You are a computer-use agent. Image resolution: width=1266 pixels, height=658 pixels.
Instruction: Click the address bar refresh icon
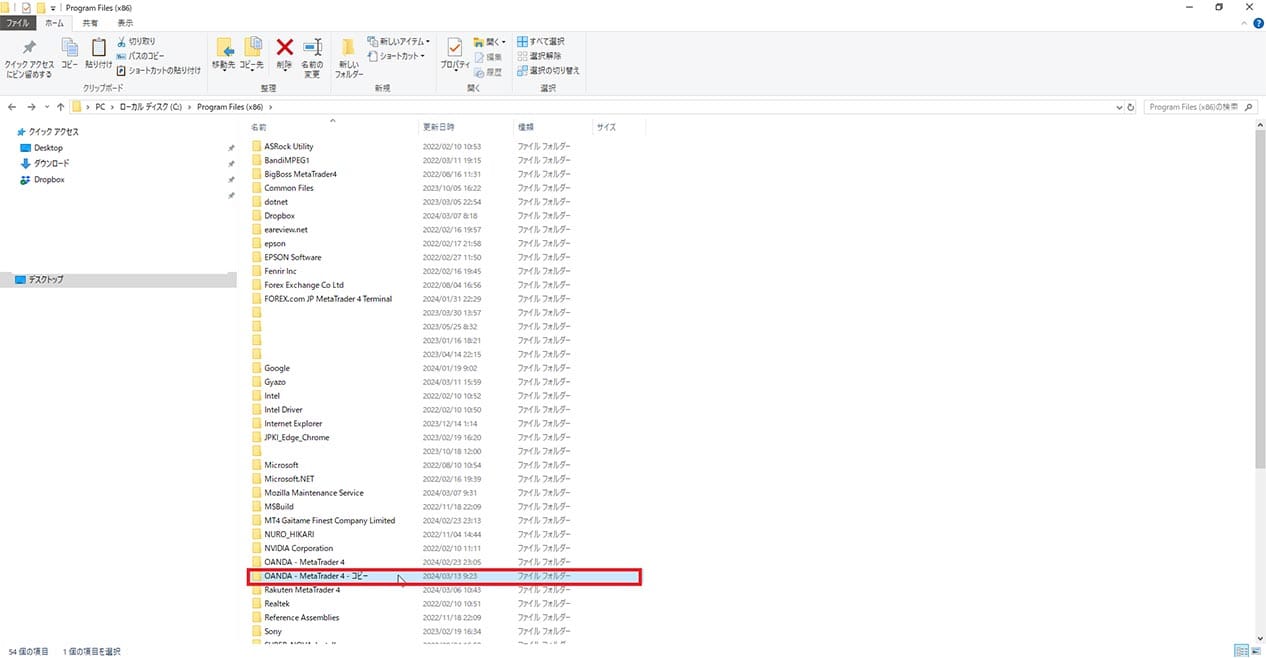click(1131, 106)
